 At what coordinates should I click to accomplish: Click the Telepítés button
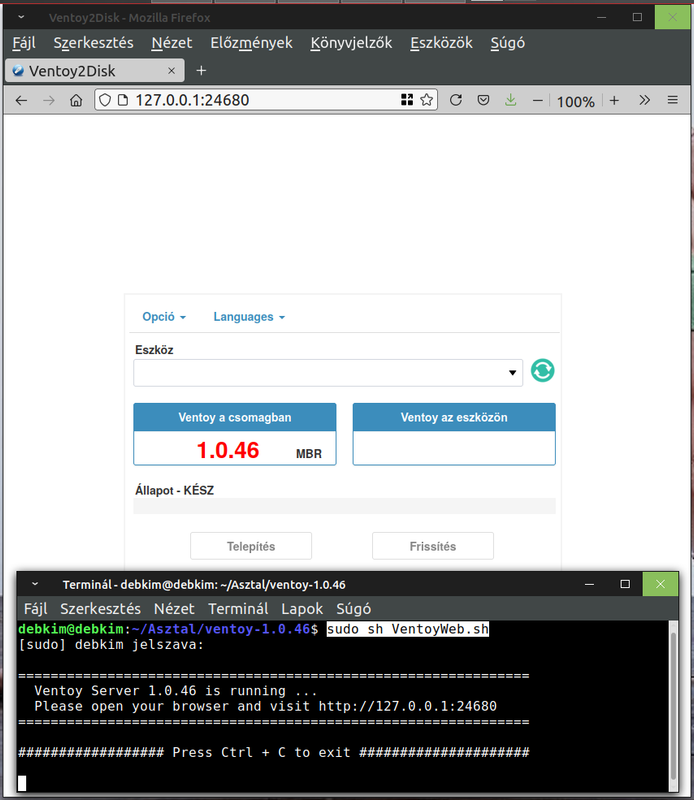251,546
